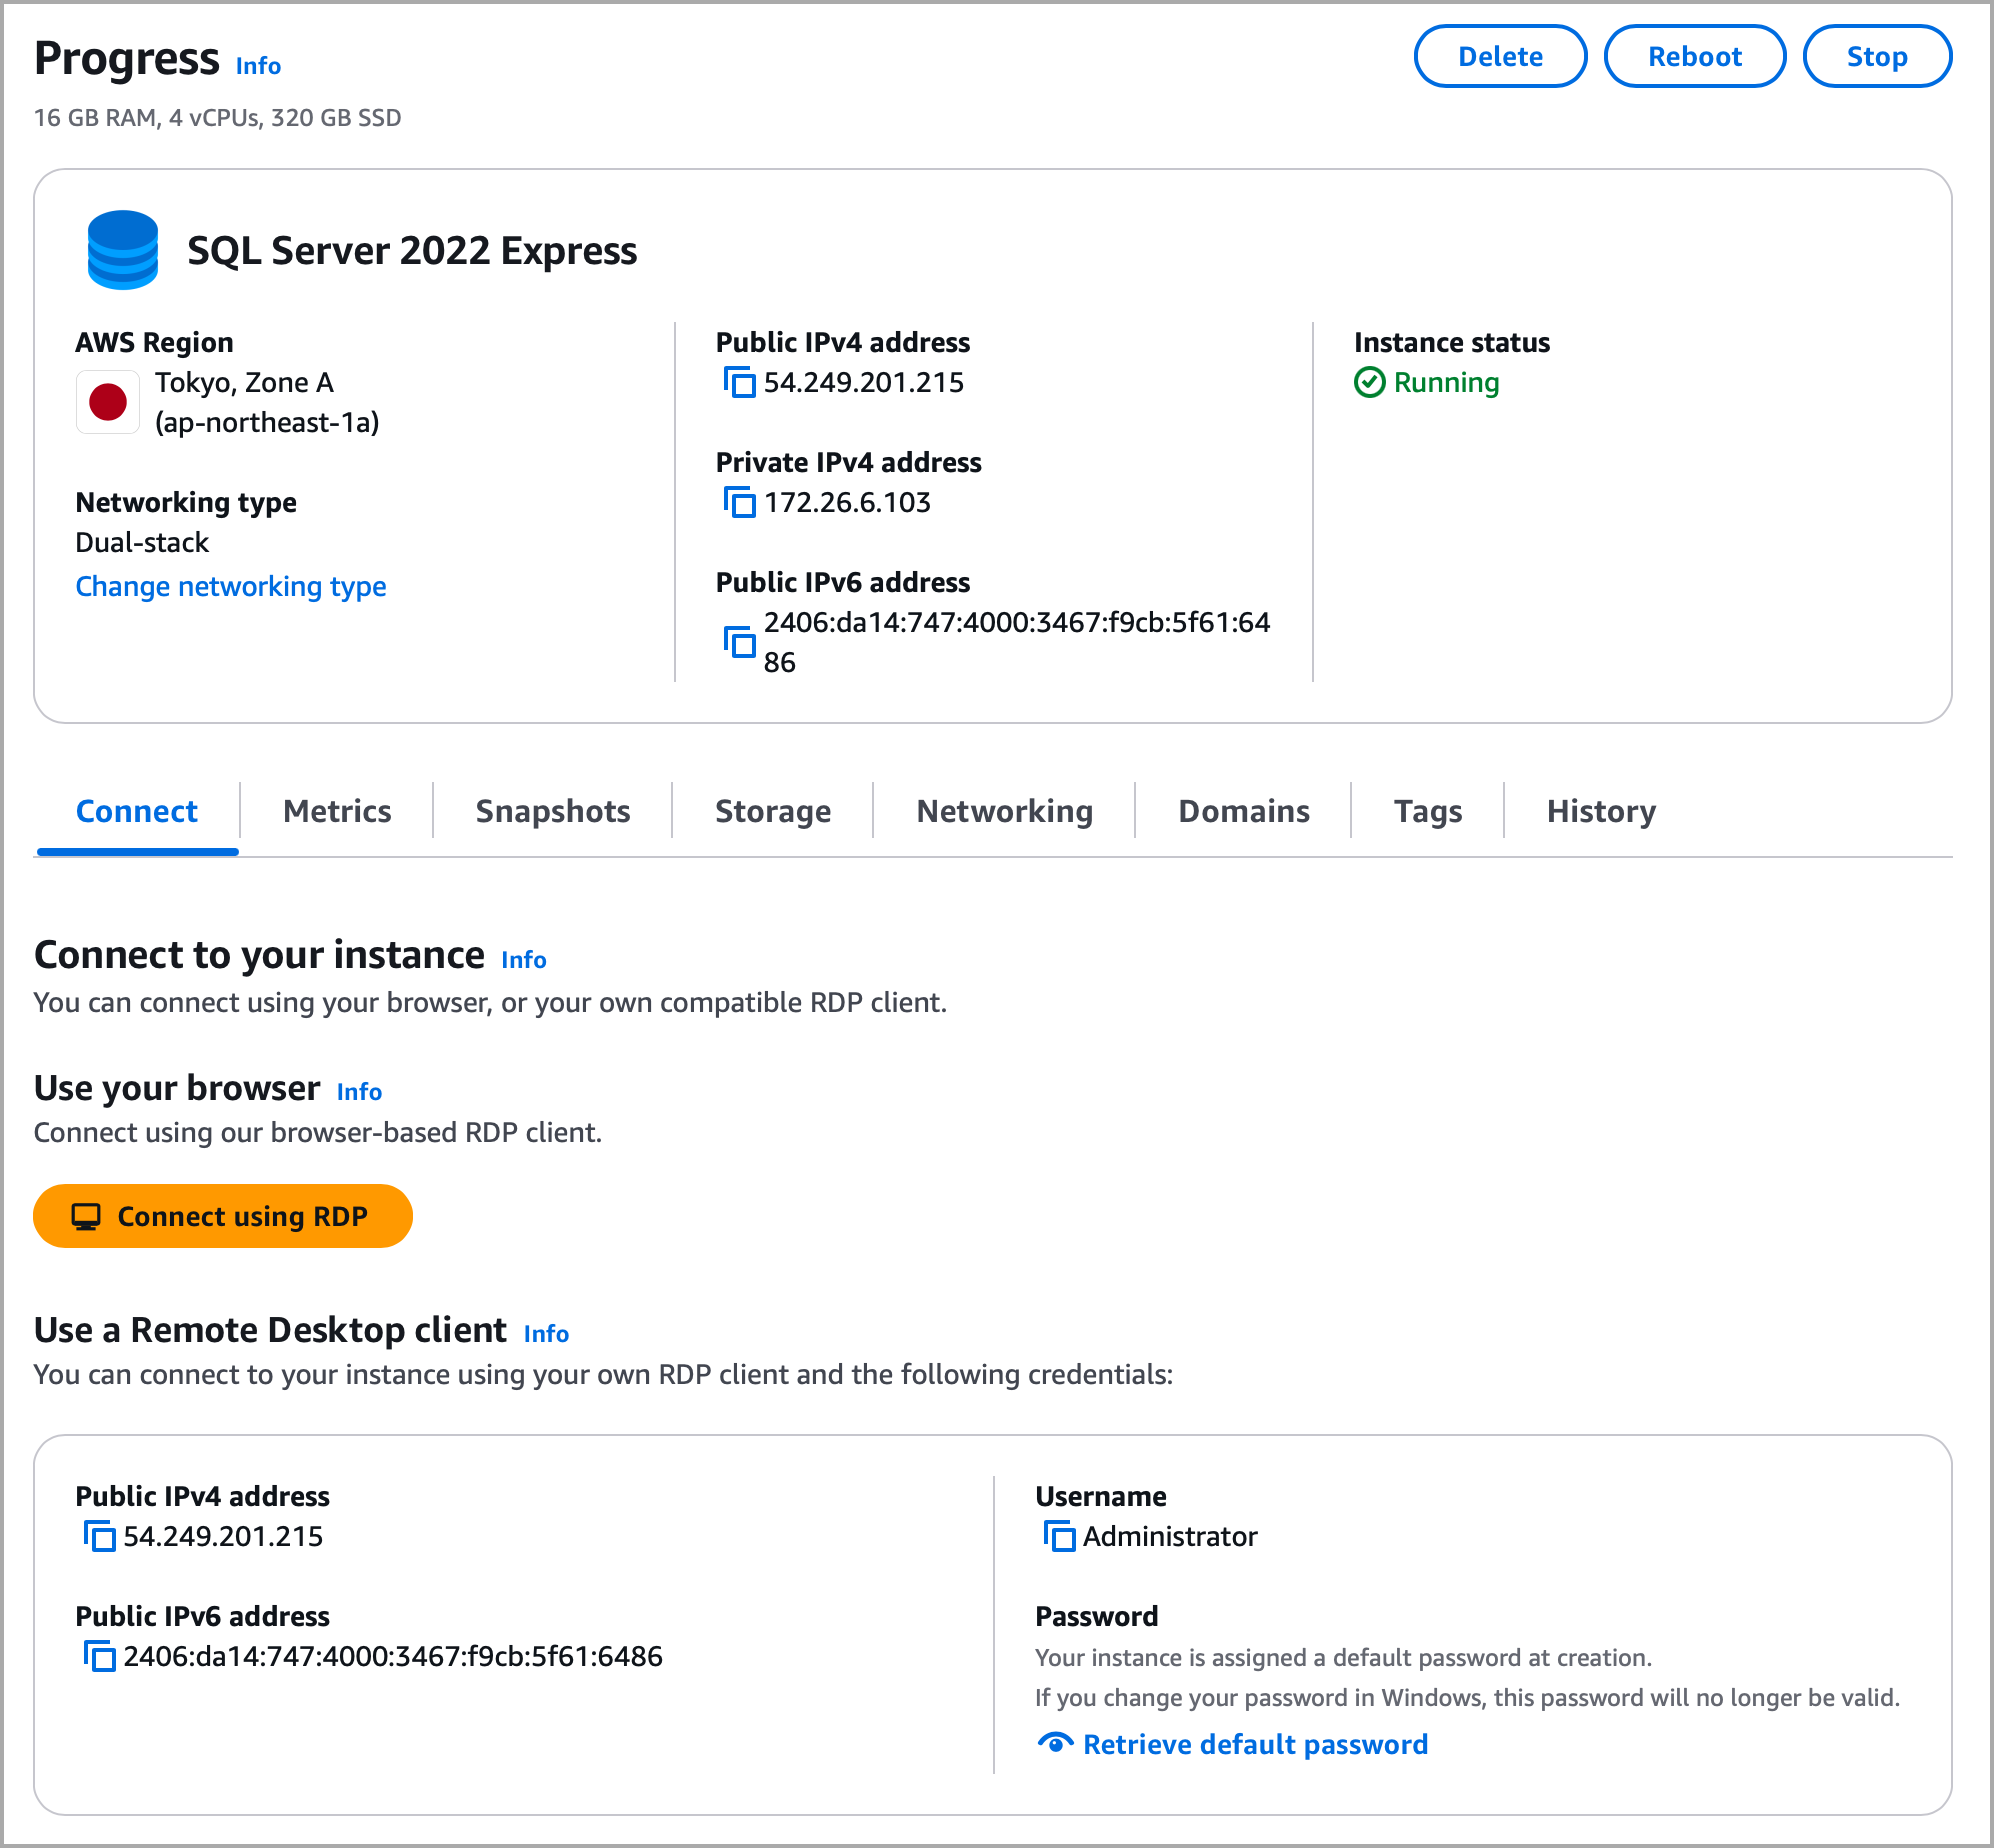Screen dimensions: 1994x1848
Task: Copy IPv6 address in RDP credentials box
Action: (99, 1656)
